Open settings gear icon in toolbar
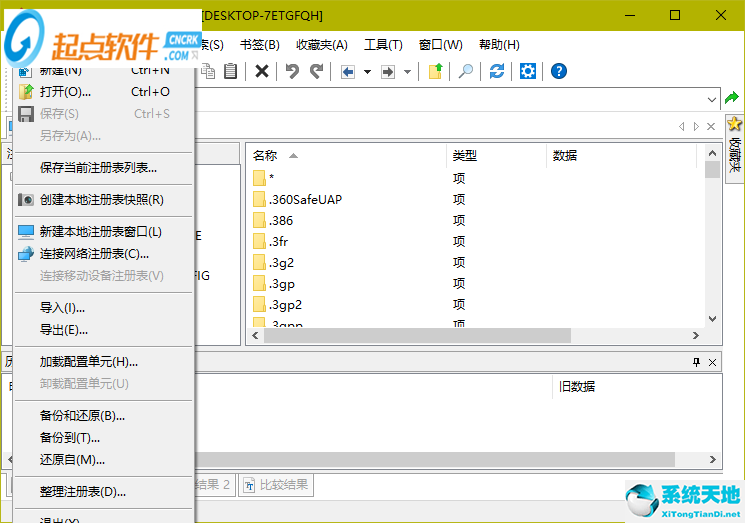Viewport: 745px width, 523px height. (x=528, y=71)
